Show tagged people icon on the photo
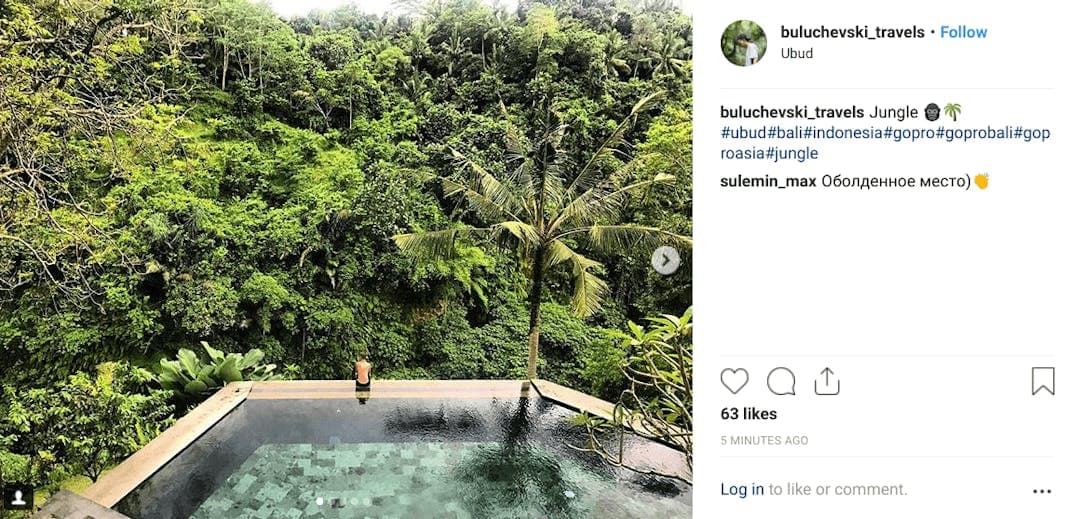This screenshot has height=519, width=1080. click(x=18, y=497)
